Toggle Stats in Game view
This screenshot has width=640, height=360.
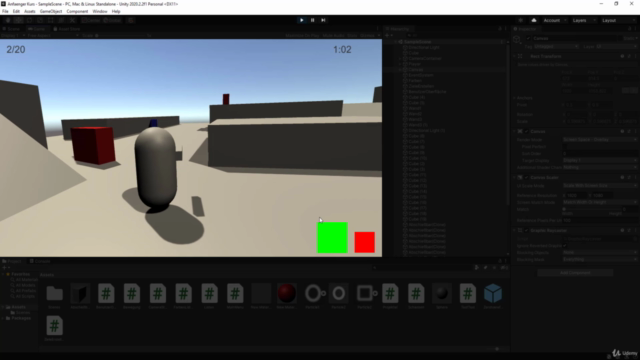click(352, 36)
